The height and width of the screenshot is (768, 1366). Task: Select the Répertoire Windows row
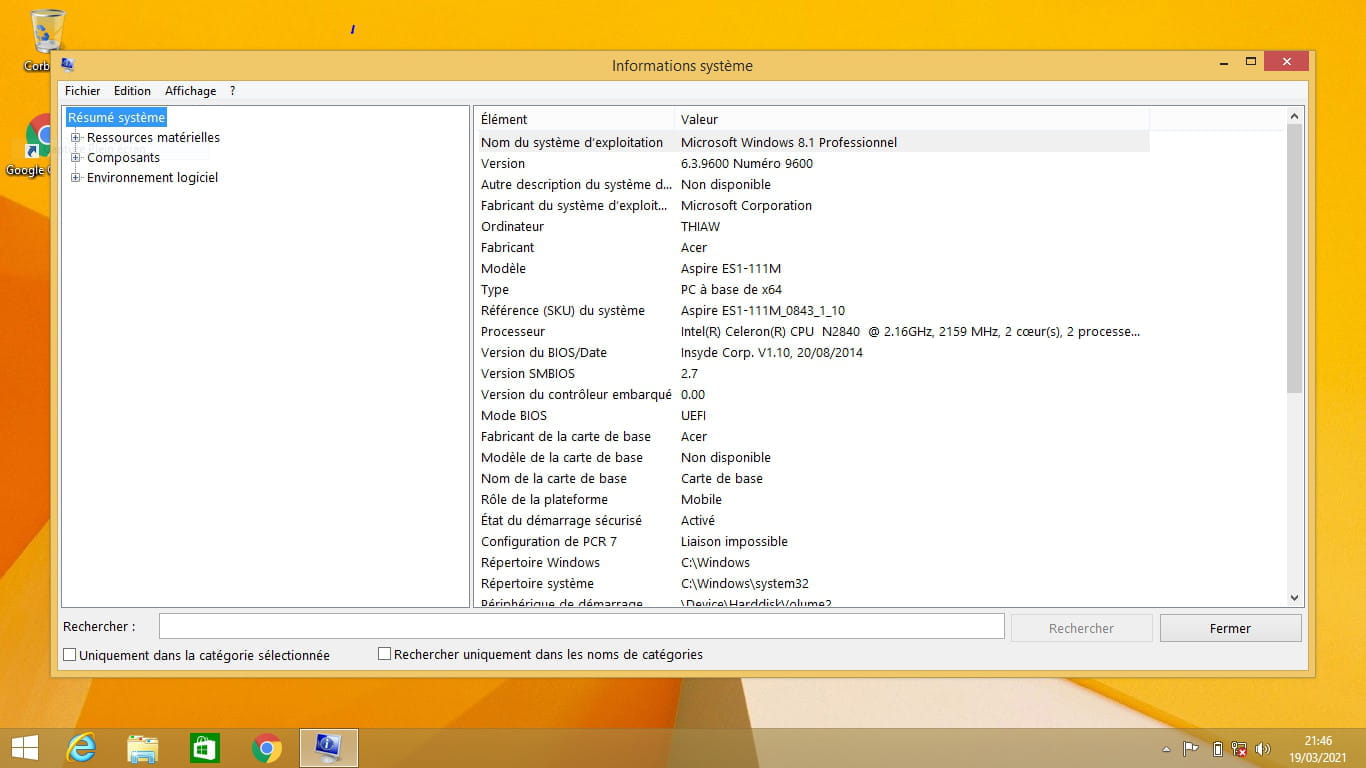point(814,562)
